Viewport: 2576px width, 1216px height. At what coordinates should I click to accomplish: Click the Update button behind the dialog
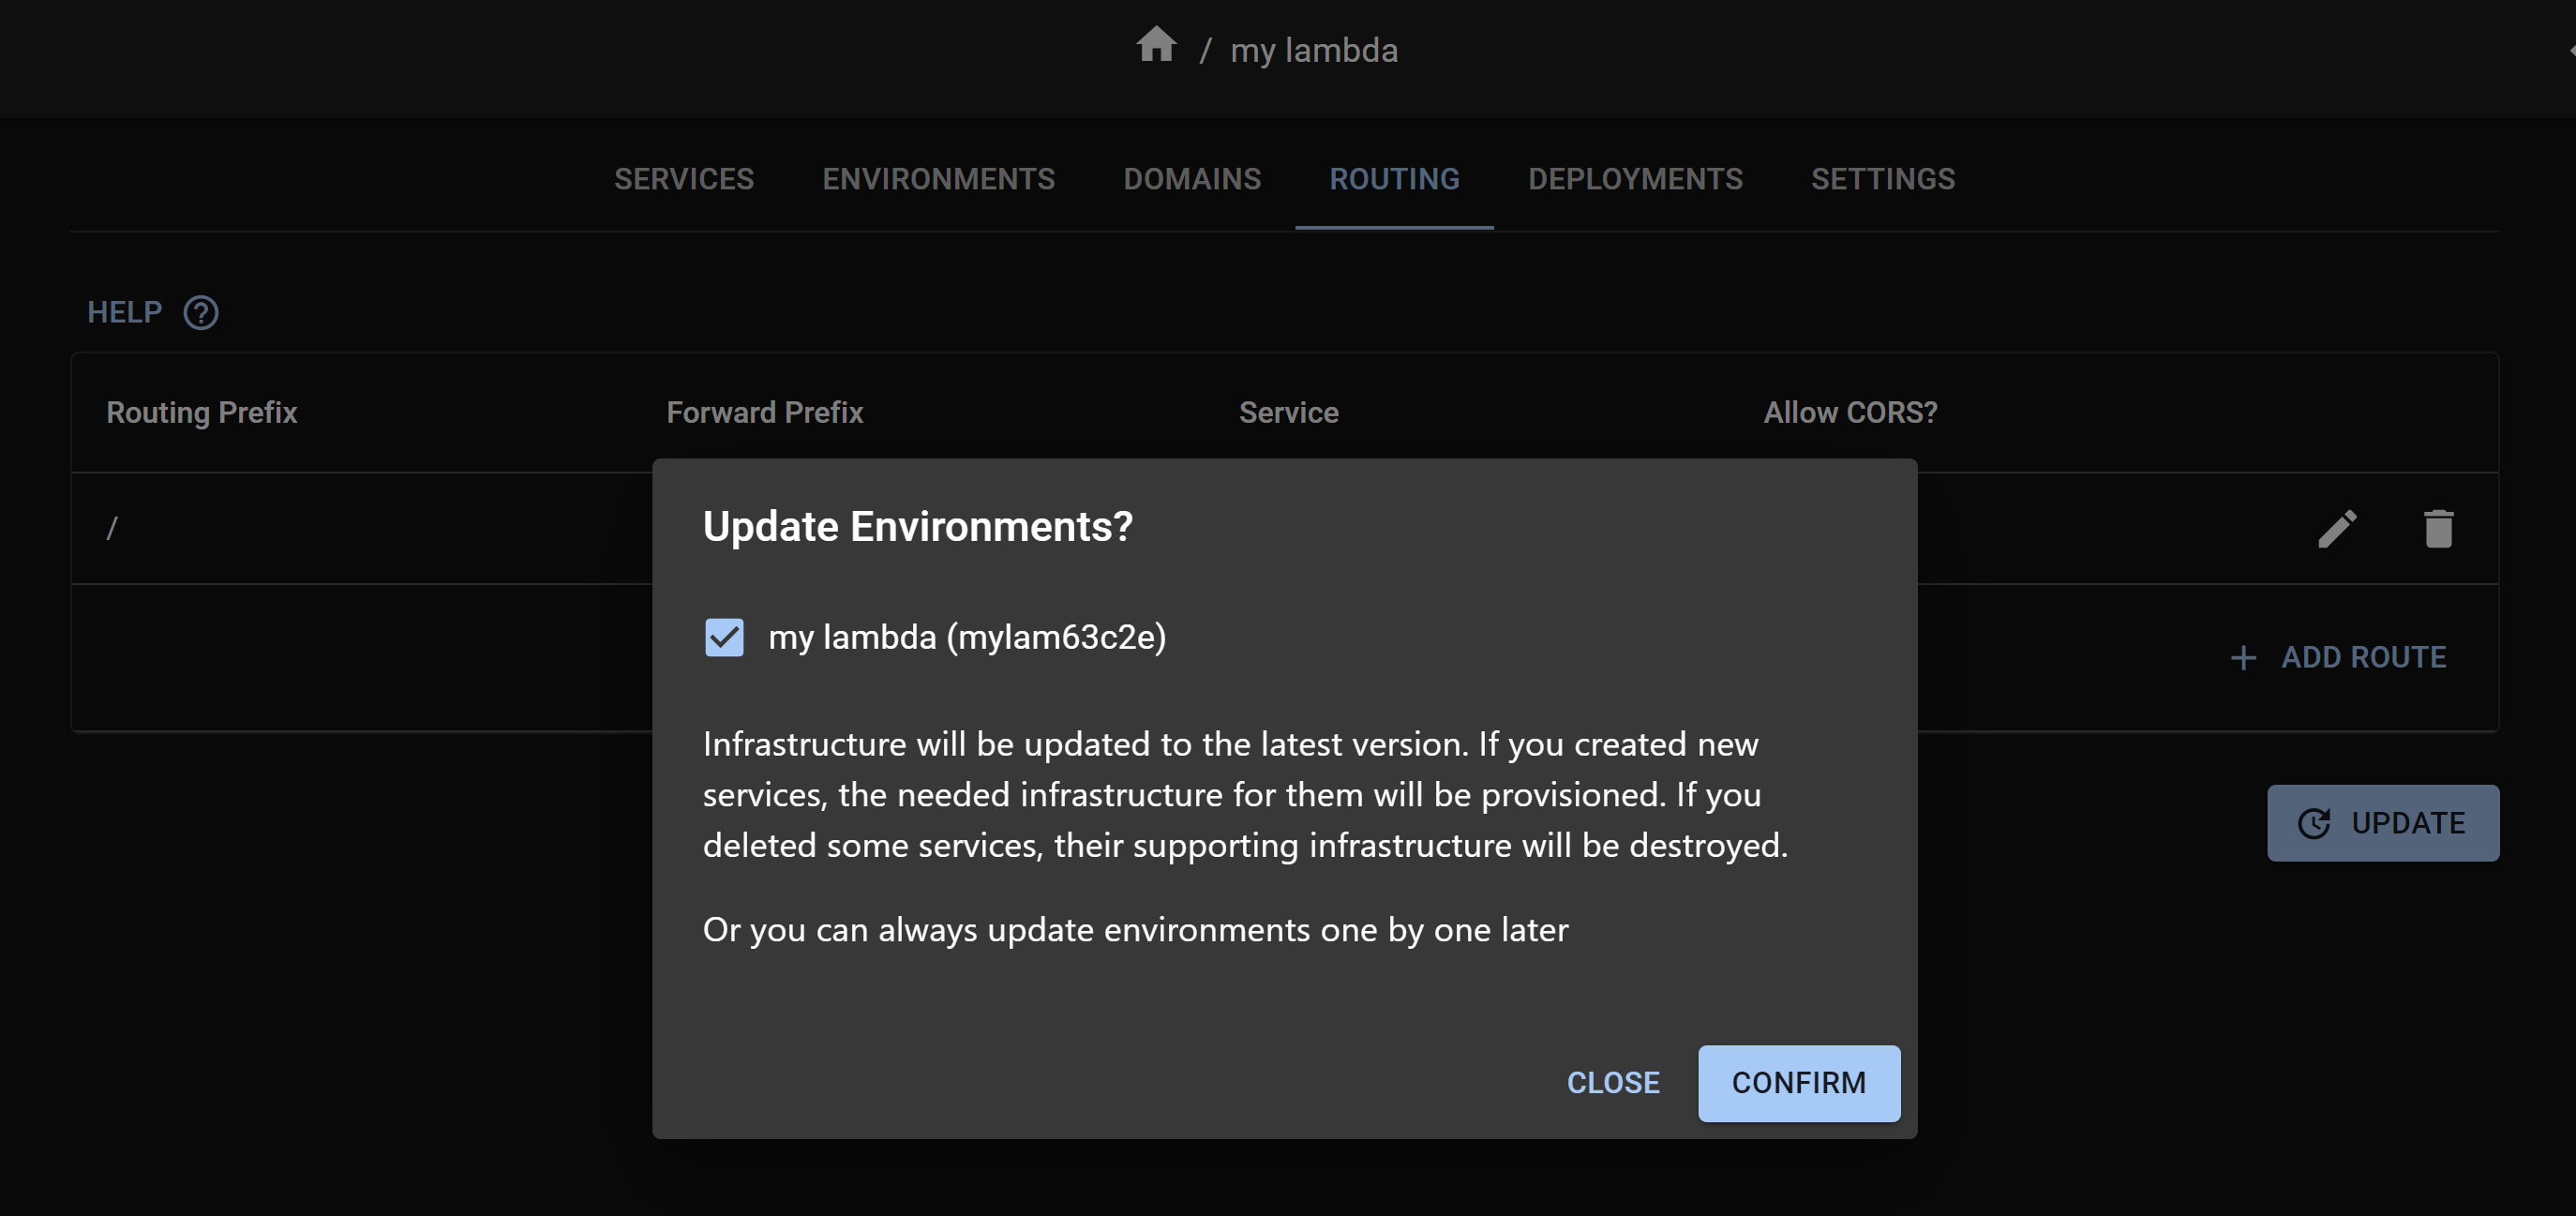[x=2383, y=823]
